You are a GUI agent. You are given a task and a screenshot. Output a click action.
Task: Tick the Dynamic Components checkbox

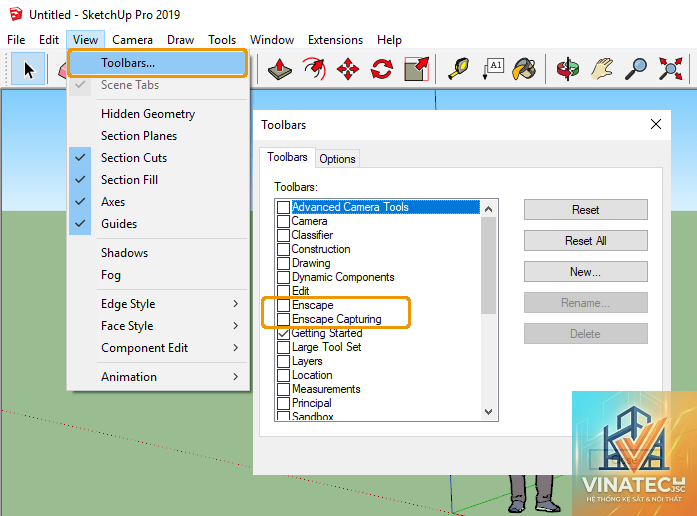(x=283, y=277)
